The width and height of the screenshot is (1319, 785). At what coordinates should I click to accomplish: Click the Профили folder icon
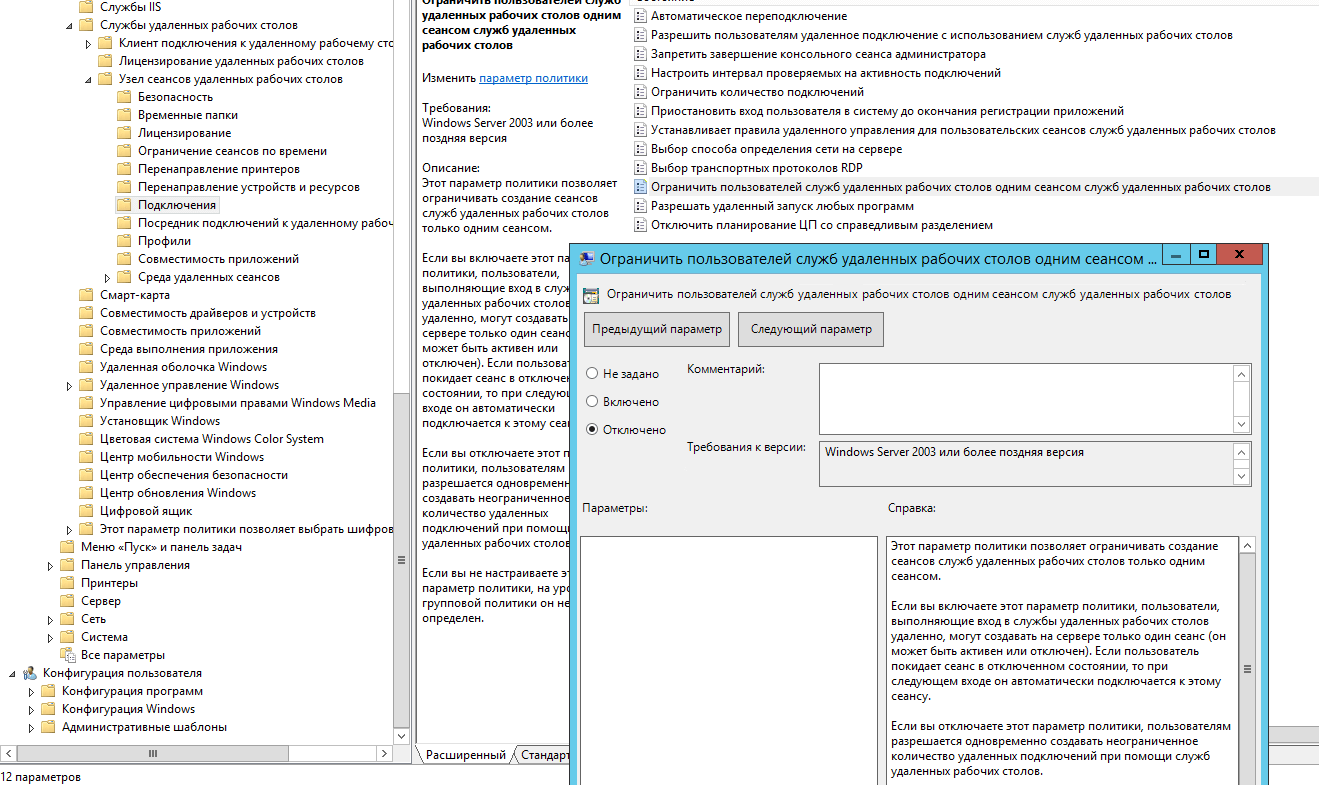[x=124, y=241]
